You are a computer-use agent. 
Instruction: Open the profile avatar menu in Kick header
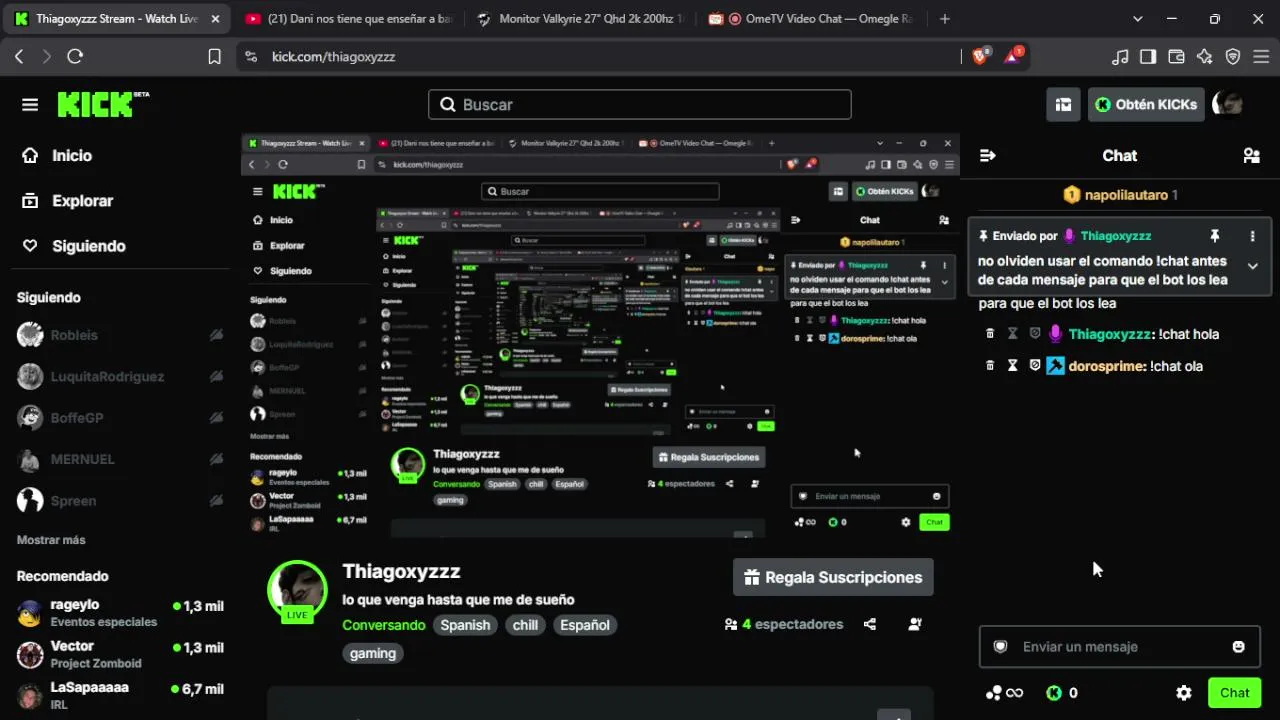(x=1227, y=104)
